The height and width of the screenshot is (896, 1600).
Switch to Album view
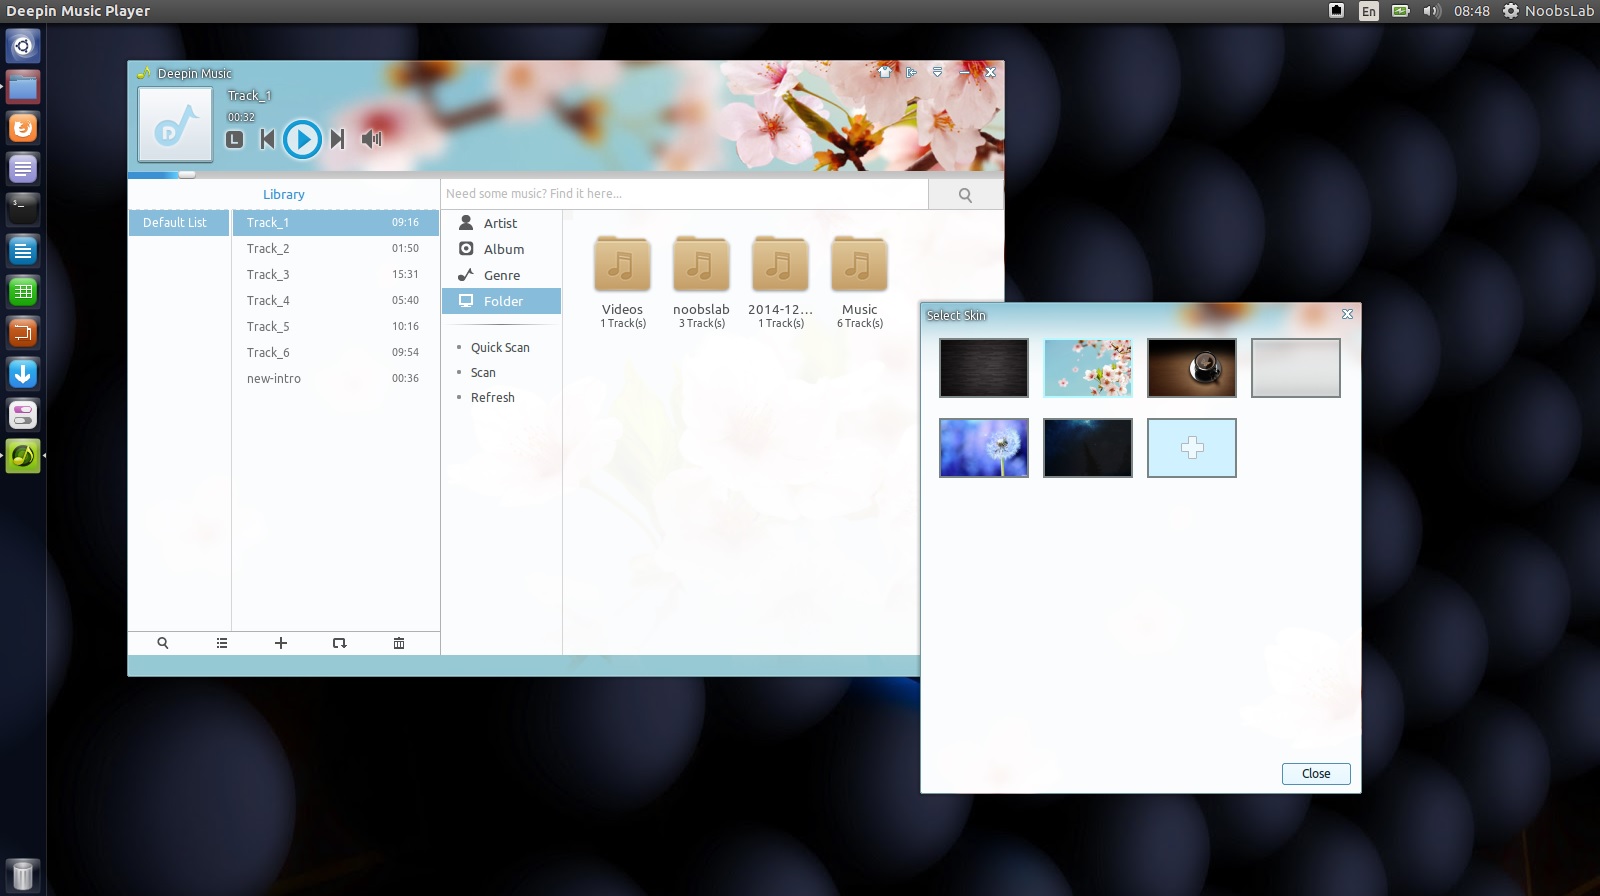point(501,249)
